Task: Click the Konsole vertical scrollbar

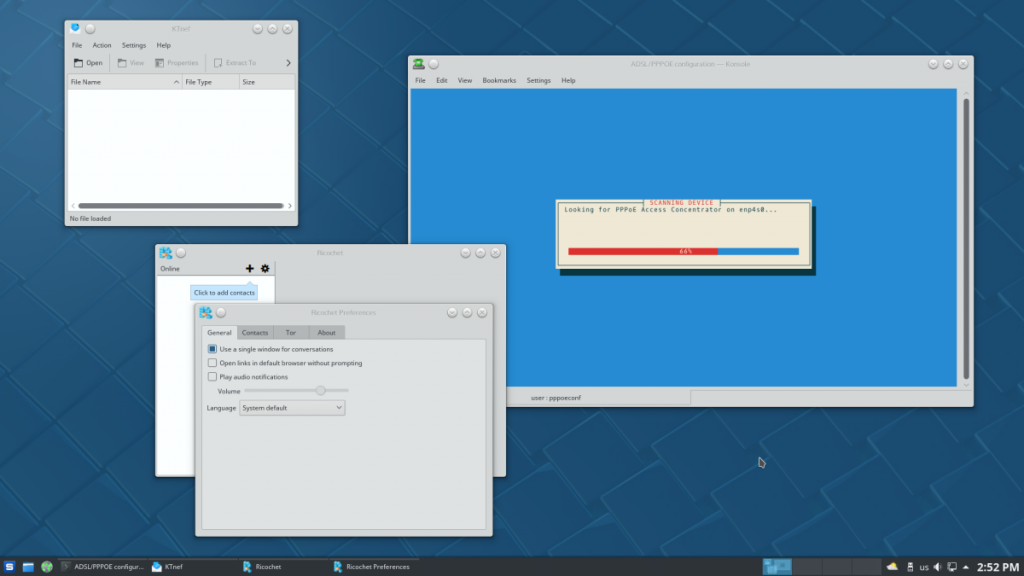Action: pos(966,238)
